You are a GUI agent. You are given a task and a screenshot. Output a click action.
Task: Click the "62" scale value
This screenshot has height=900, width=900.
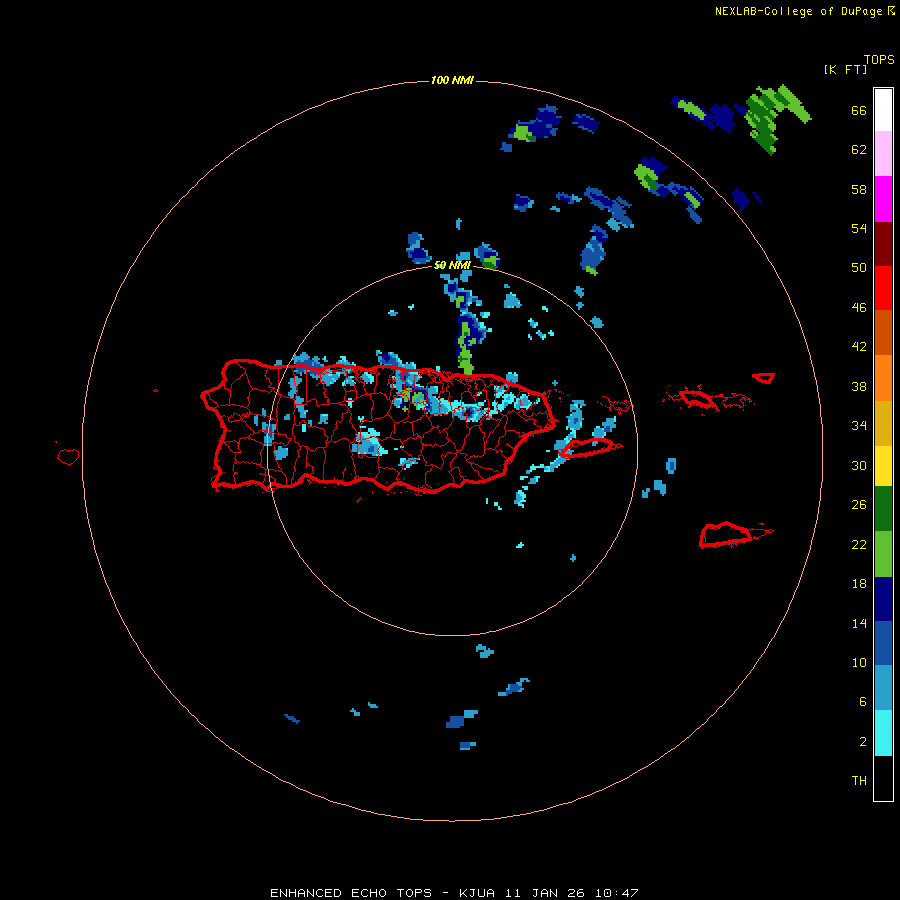point(859,150)
